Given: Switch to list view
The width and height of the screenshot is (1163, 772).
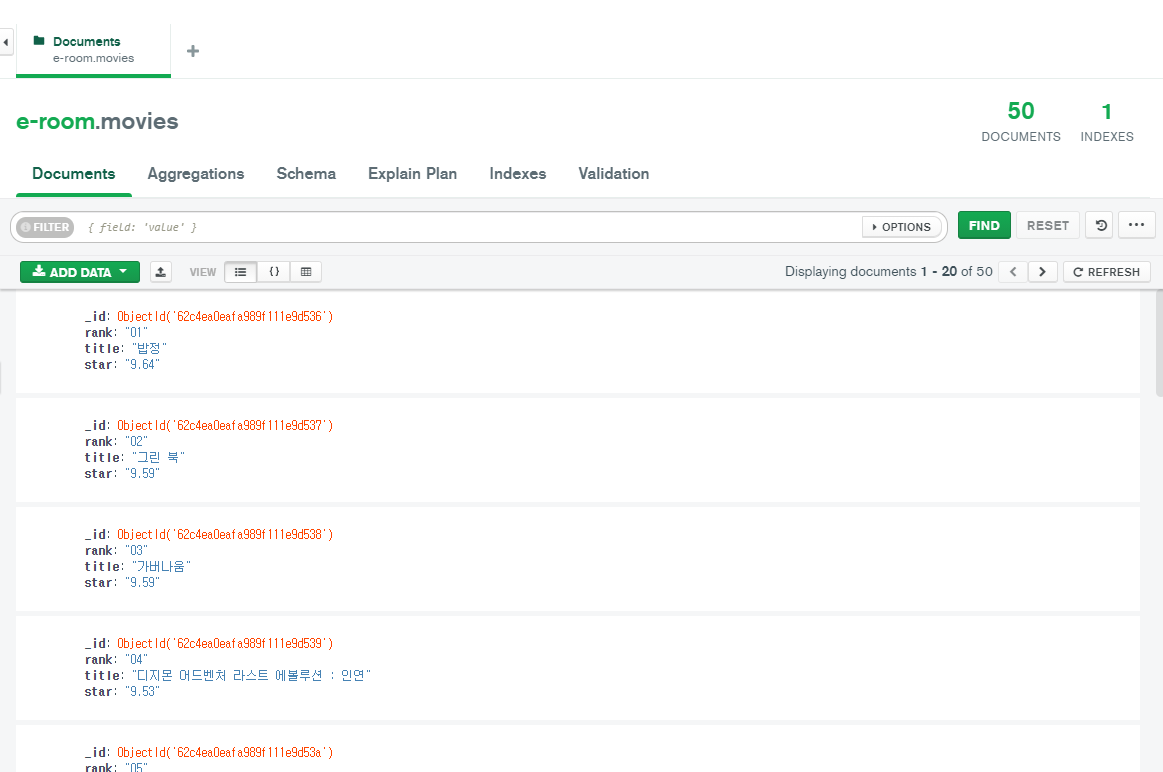Looking at the screenshot, I should 240,272.
